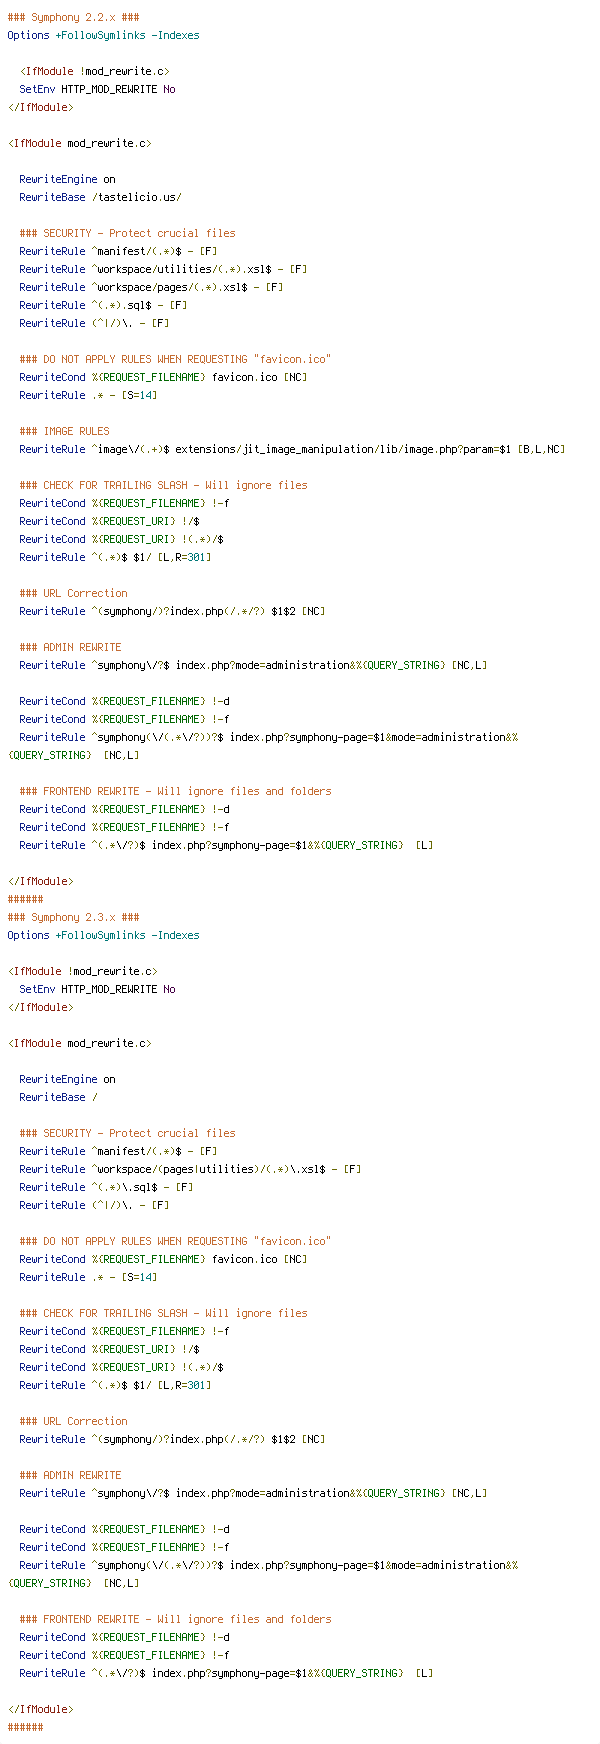The height and width of the screenshot is (1744, 600).
Task: Click '### ADMIN REWRITE' comment in 2.2.x section
Action: [70, 647]
